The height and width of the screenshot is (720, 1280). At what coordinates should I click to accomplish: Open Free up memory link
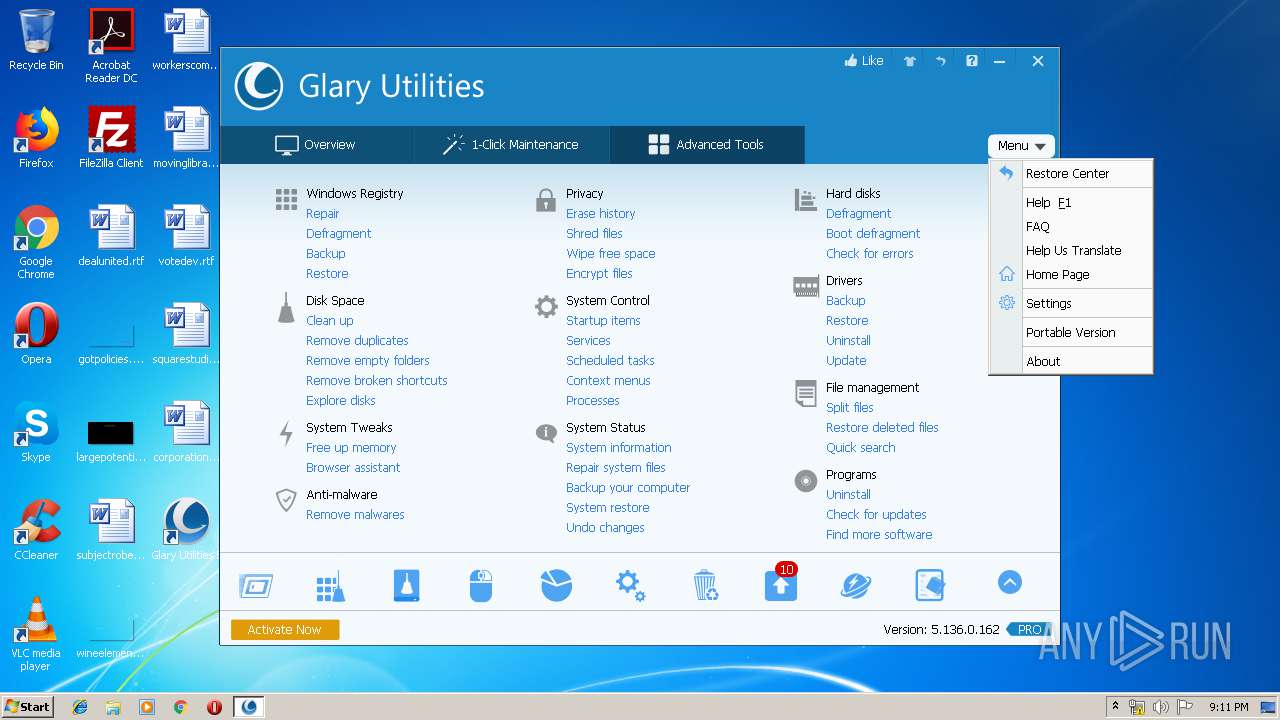tap(351, 448)
